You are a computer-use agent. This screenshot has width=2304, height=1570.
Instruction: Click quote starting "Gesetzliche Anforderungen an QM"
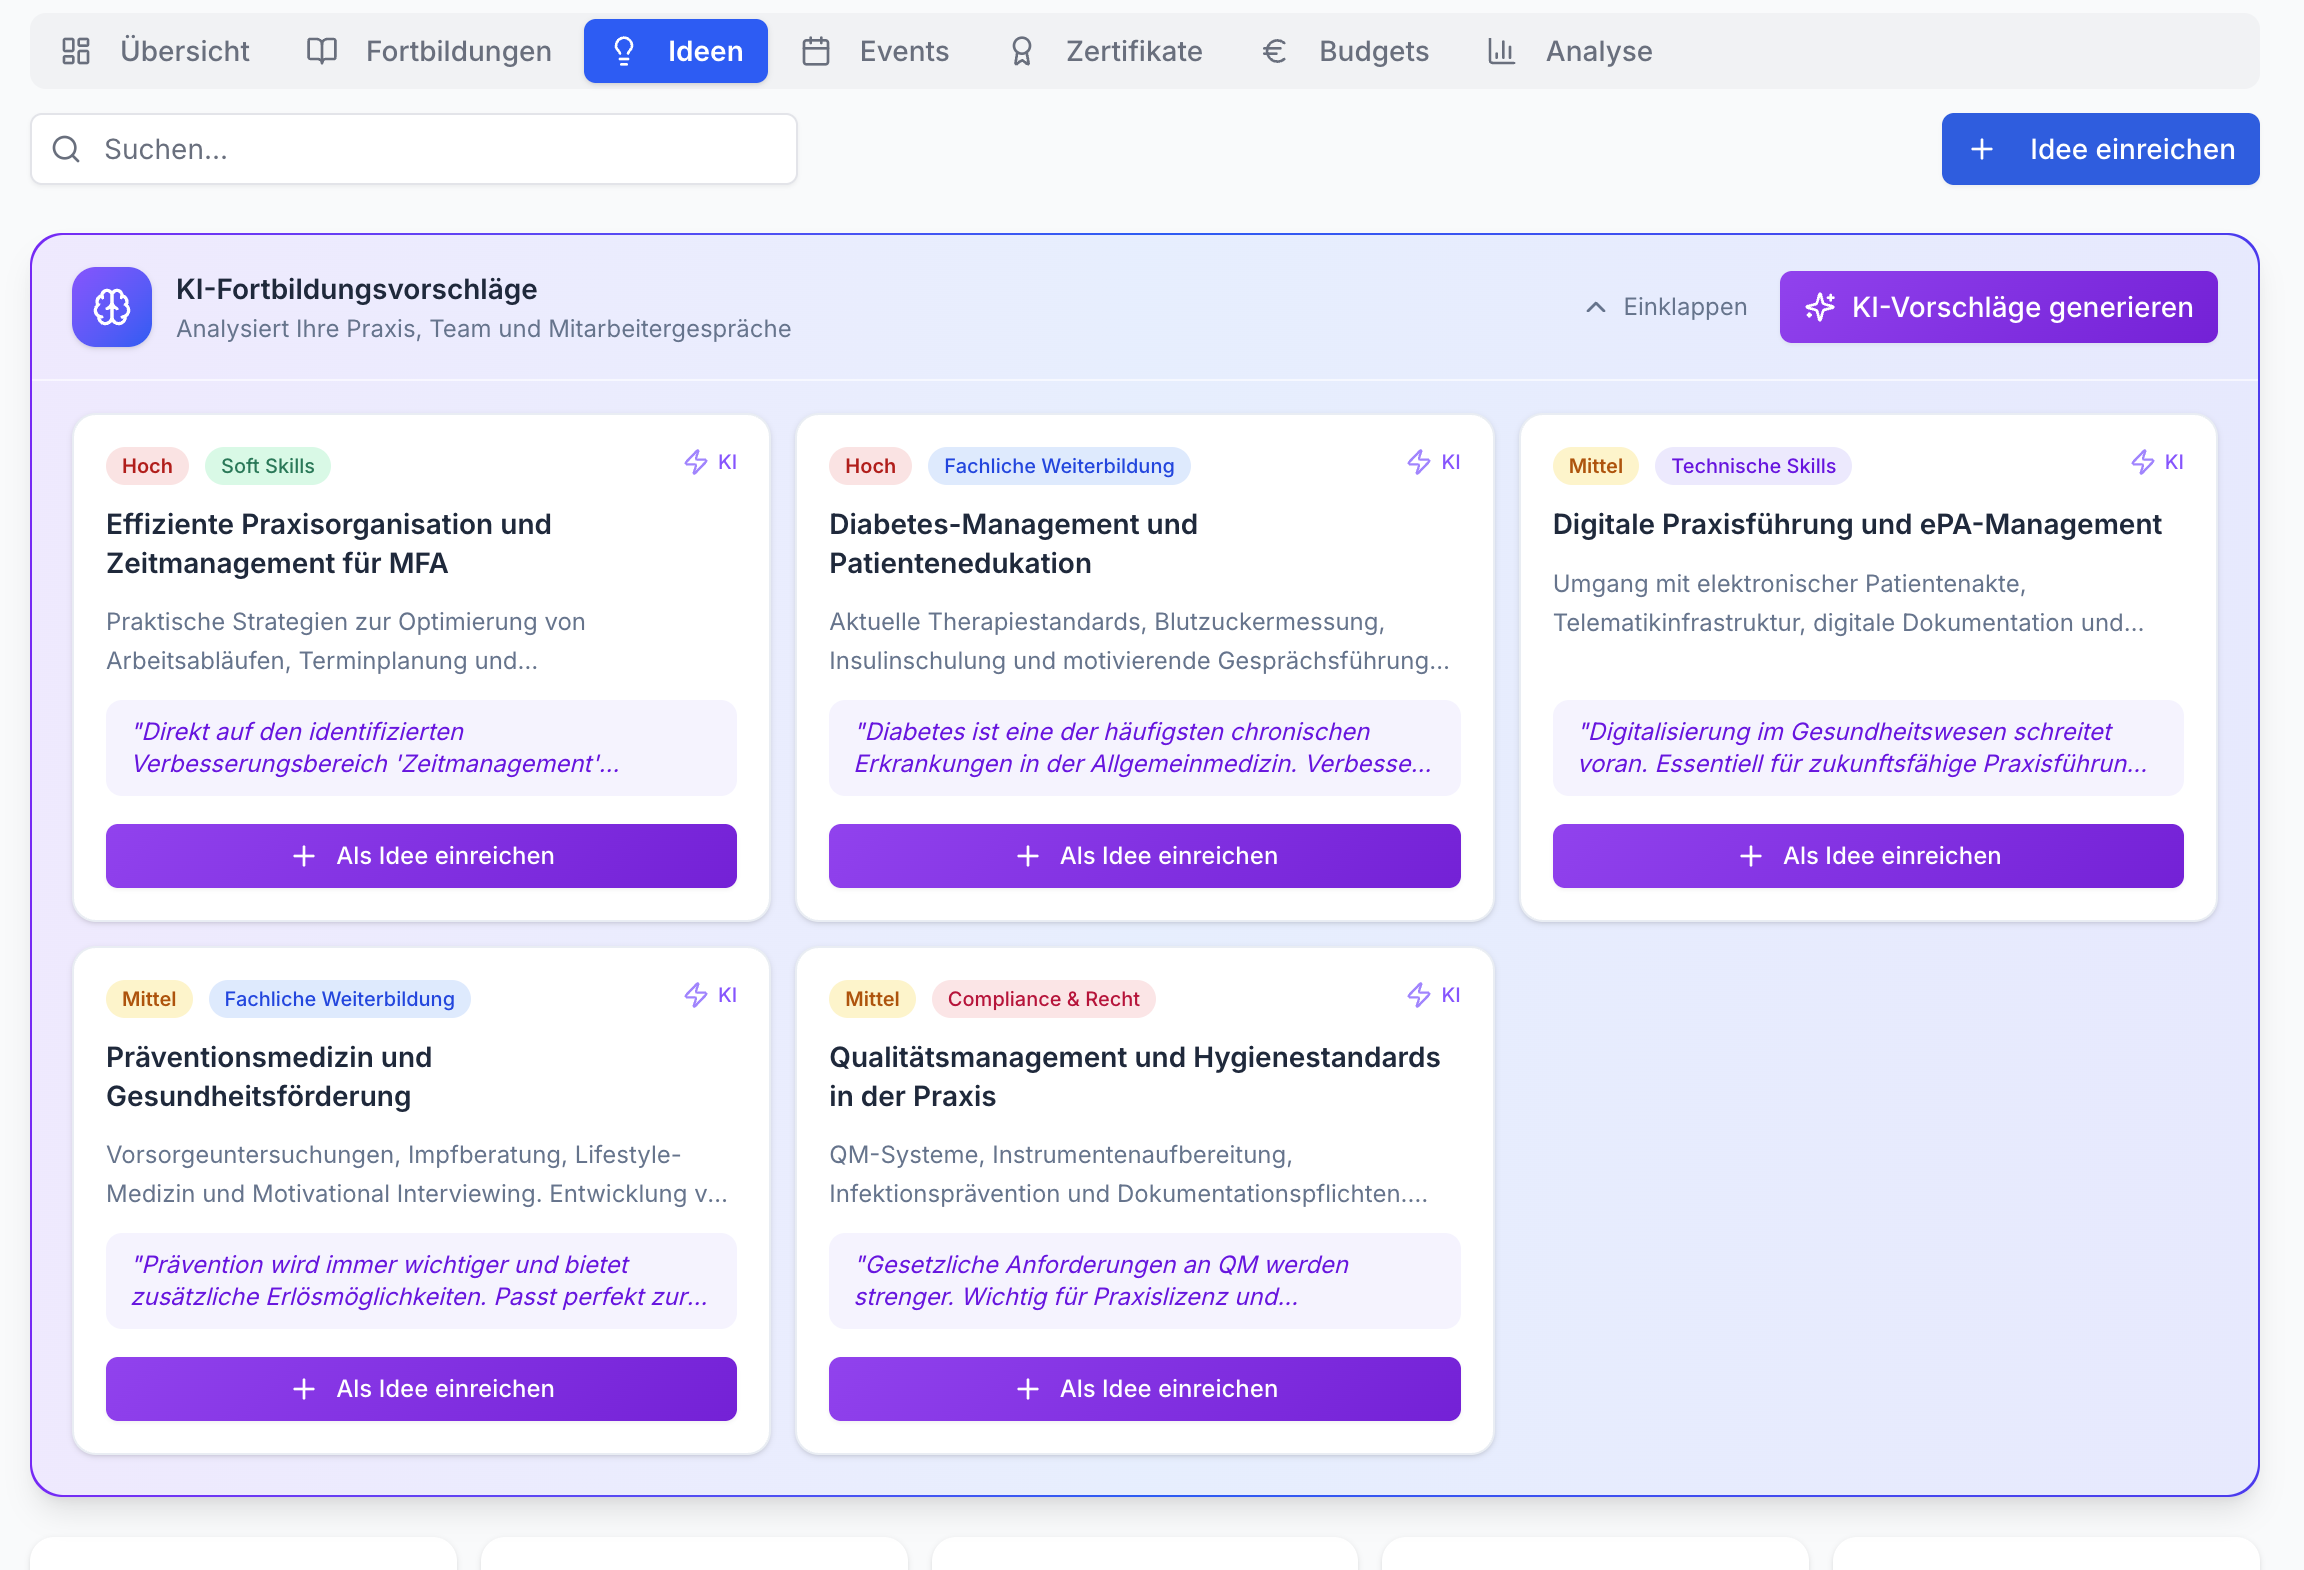click(x=1144, y=1281)
